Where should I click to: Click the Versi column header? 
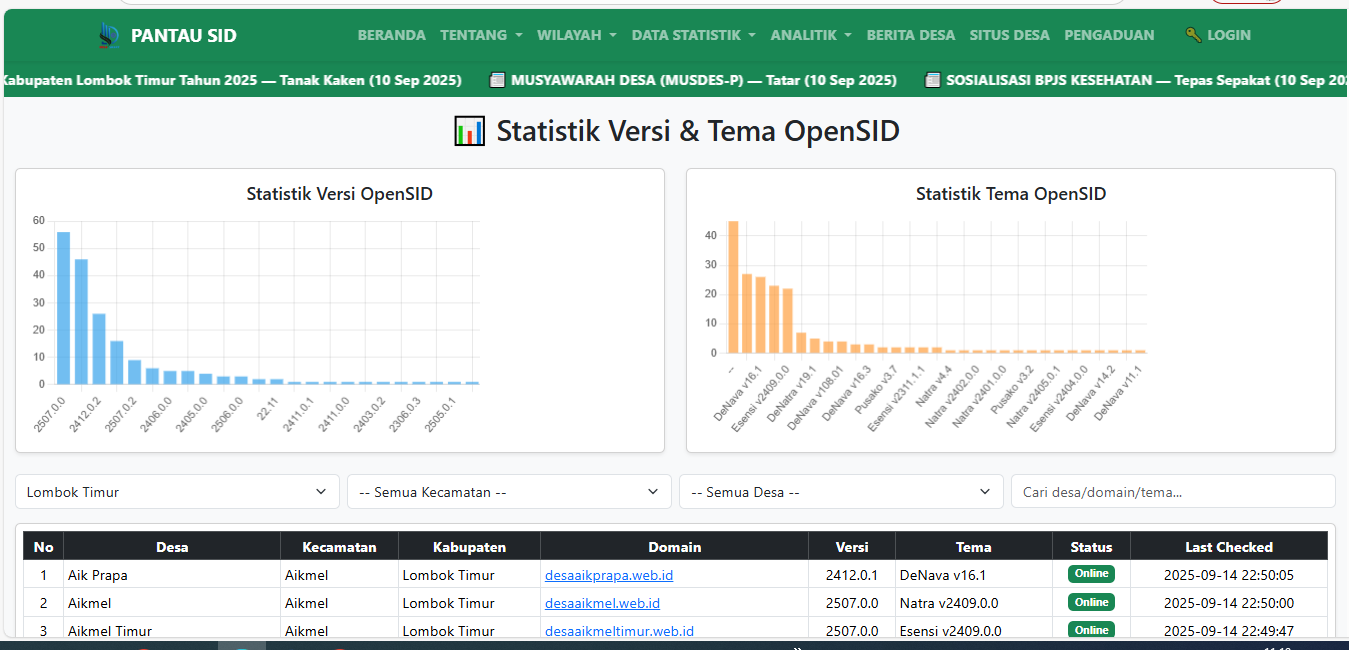(x=852, y=547)
